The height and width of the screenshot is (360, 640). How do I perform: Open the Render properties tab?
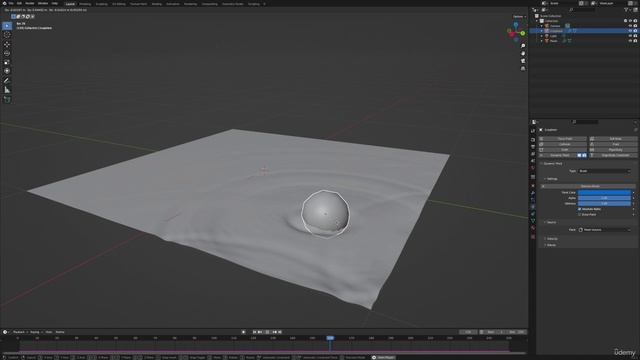tap(533, 140)
